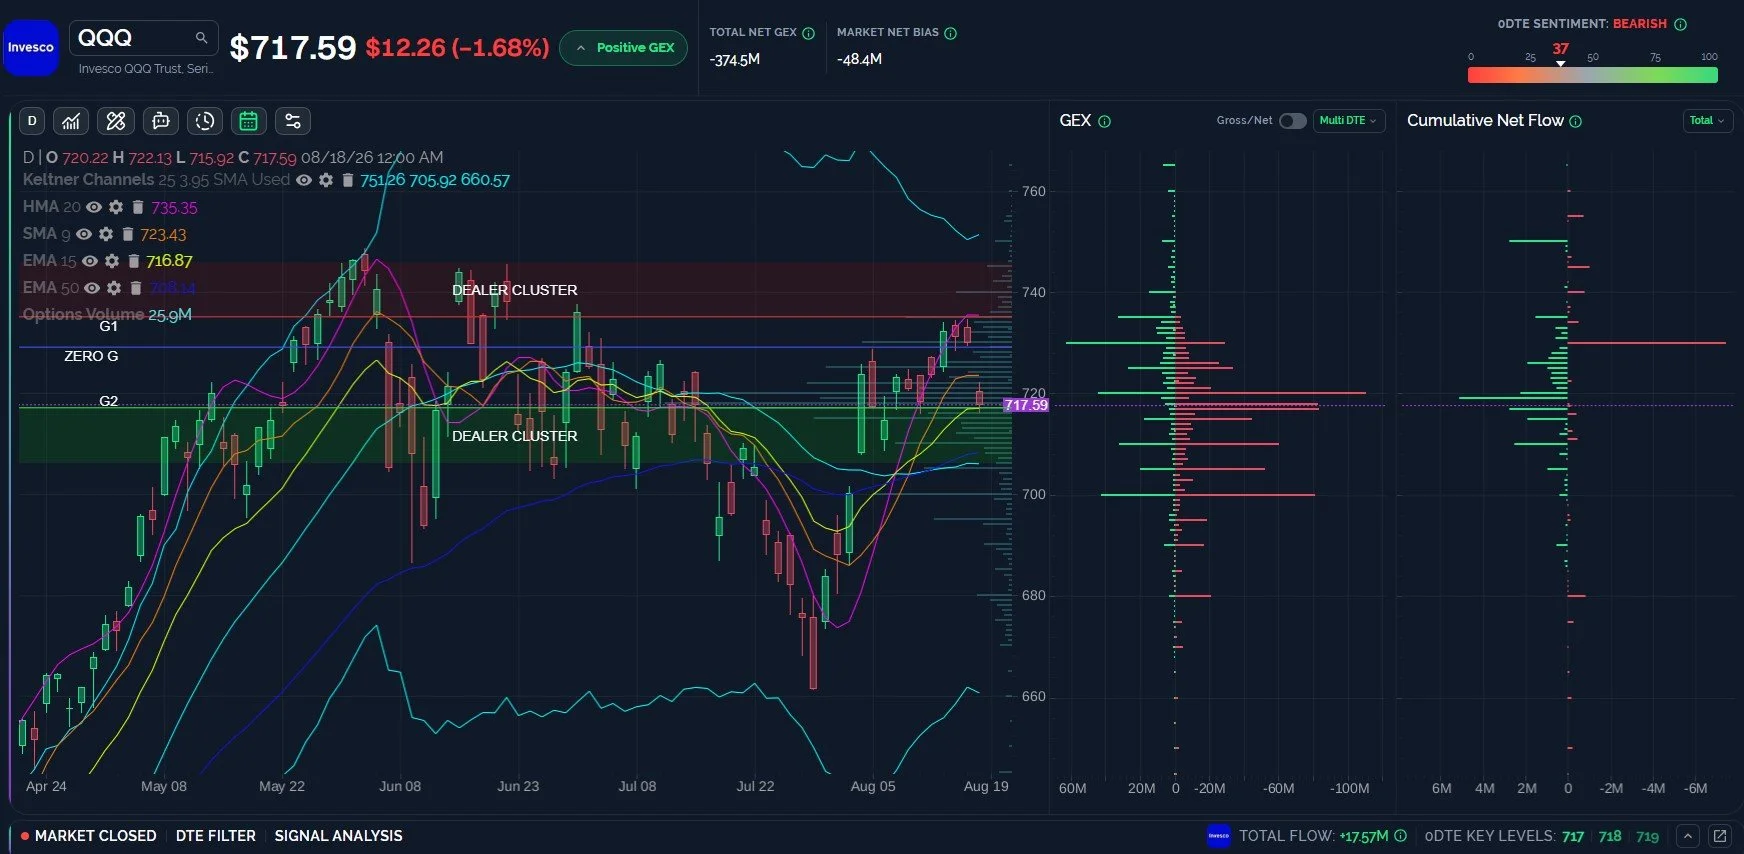Click the 0DTE sentiment gauge bar
Image resolution: width=1744 pixels, height=854 pixels.
point(1593,75)
